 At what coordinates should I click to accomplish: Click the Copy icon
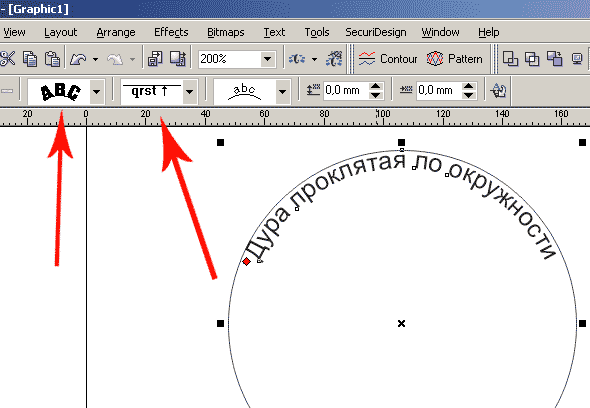[x=30, y=59]
